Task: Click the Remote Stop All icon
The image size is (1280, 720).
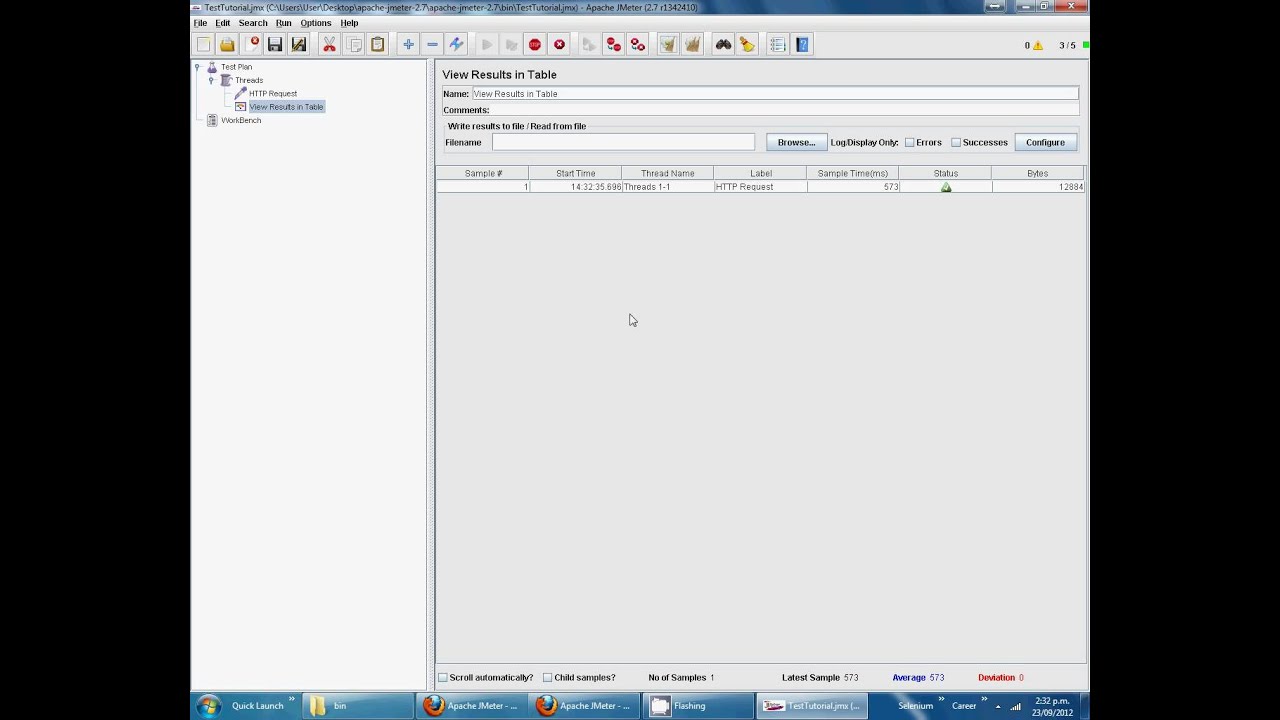Action: tap(614, 45)
